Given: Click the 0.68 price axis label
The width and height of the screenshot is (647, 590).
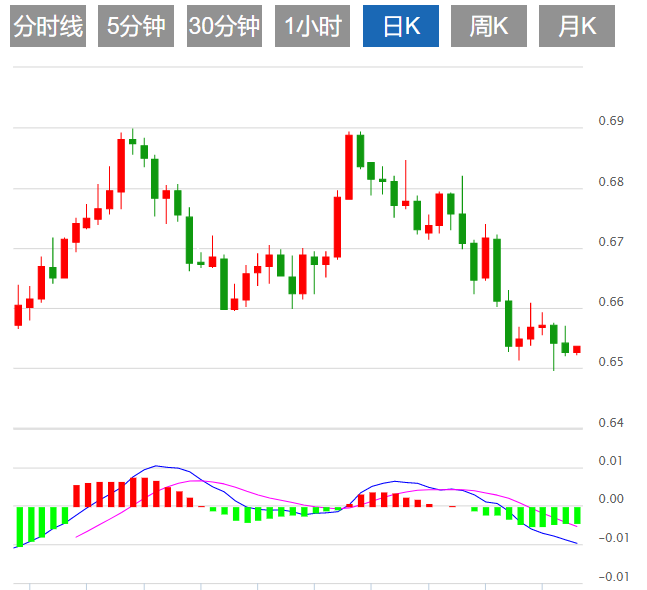Looking at the screenshot, I should click(611, 182).
